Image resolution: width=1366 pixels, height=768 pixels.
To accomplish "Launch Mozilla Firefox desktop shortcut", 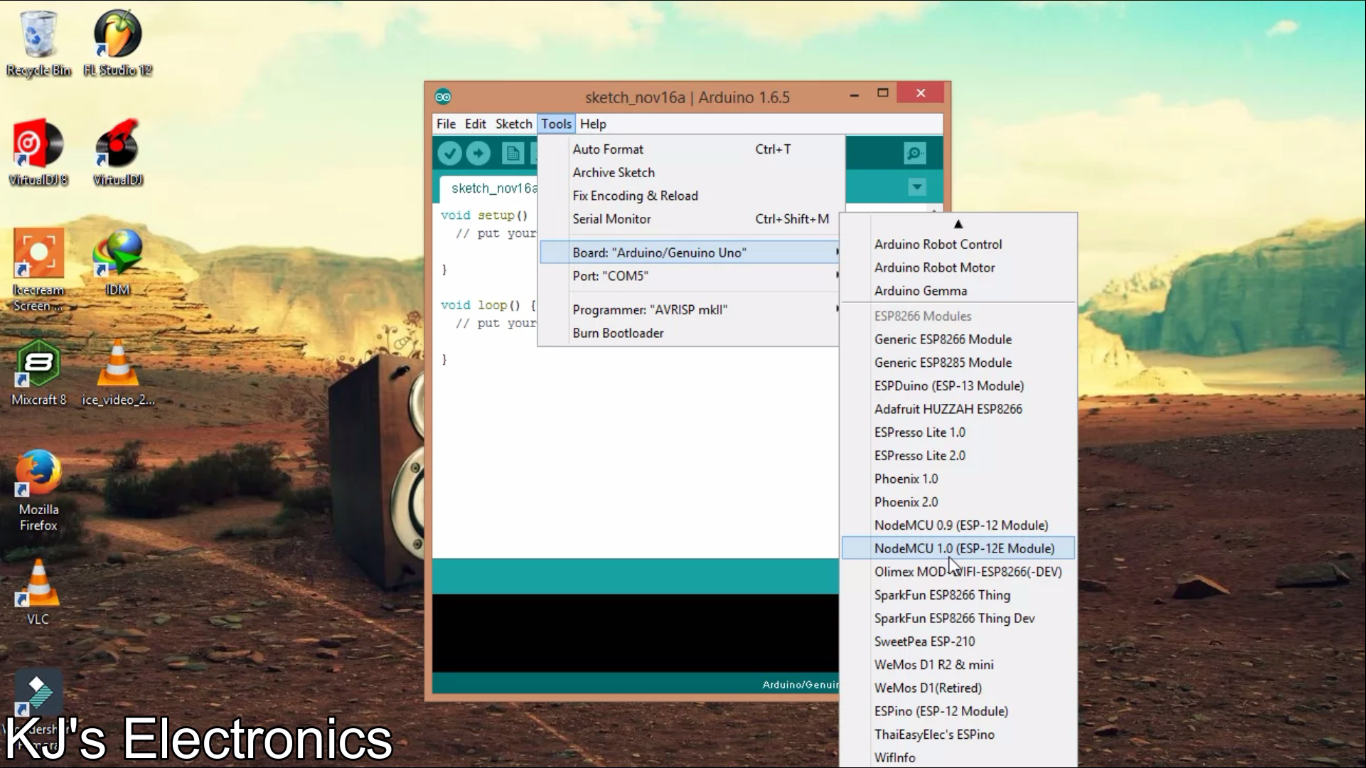I will point(38,490).
